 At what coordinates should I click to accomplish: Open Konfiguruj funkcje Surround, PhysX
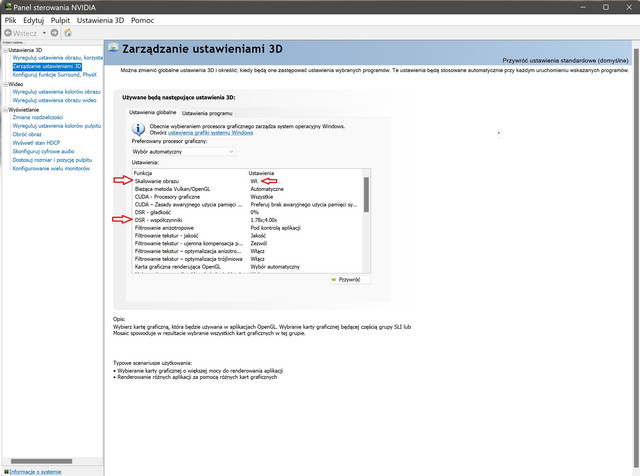click(x=55, y=75)
